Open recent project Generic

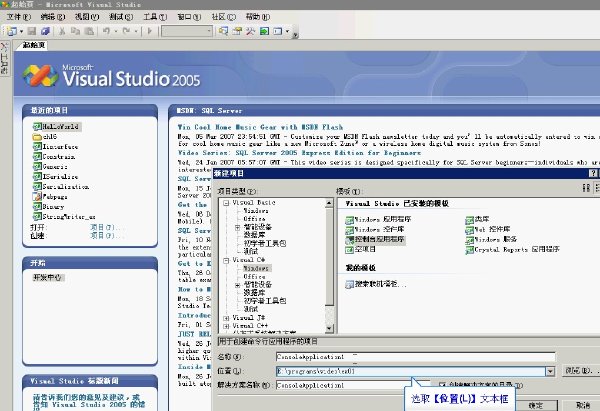click(x=50, y=166)
